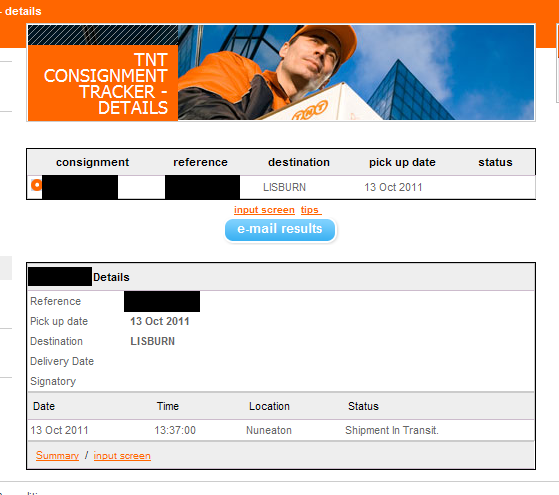Click the status column header
The height and width of the screenshot is (495, 559).
point(495,162)
